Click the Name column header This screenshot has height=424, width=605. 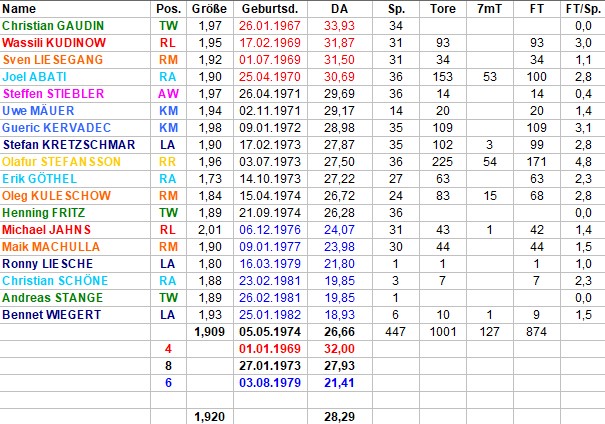[19, 8]
